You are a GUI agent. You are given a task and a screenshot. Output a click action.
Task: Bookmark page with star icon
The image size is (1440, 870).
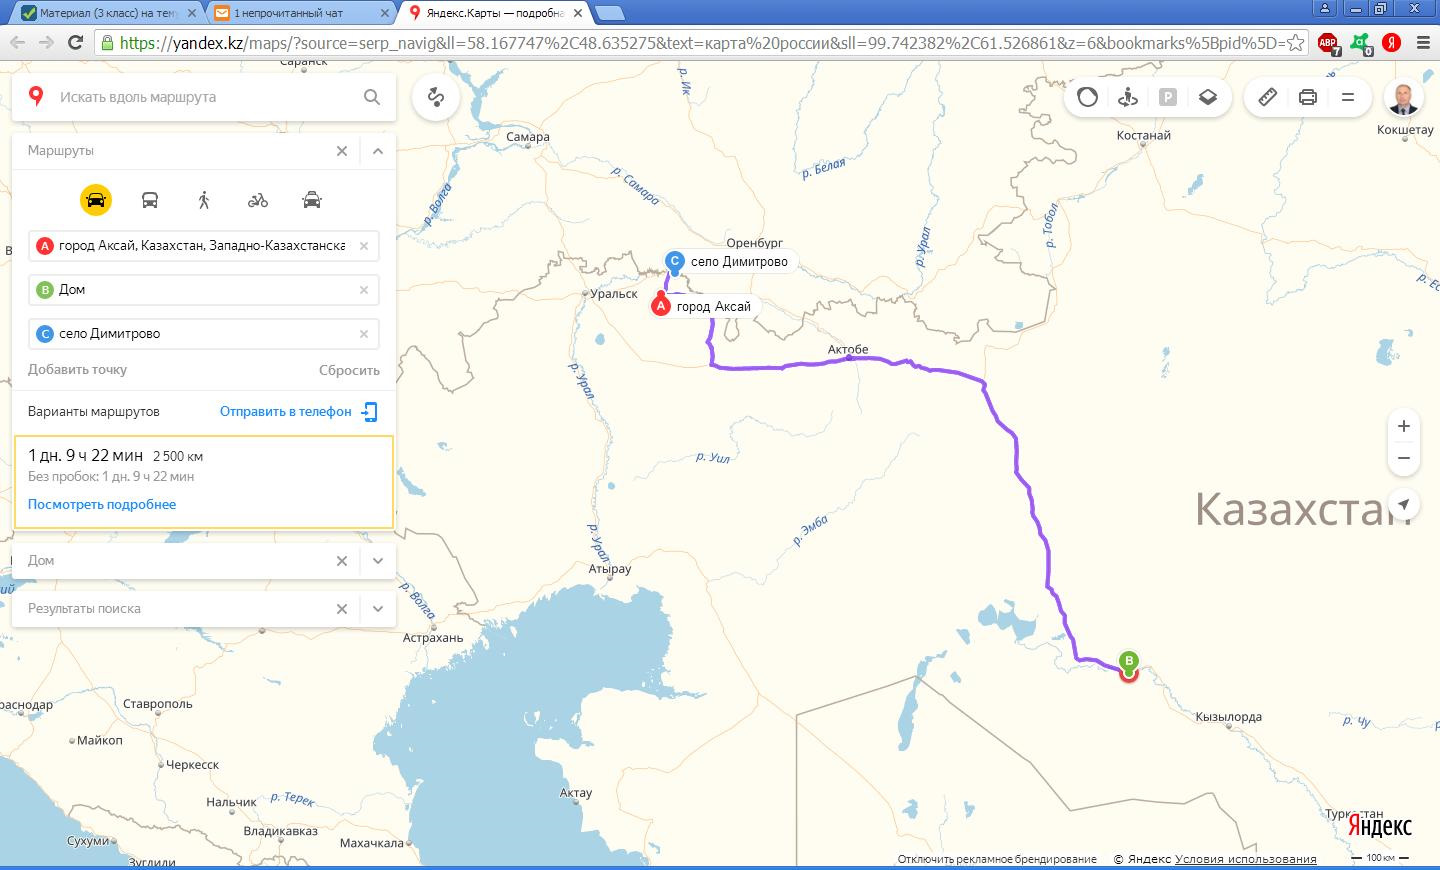pyautogui.click(x=1295, y=42)
